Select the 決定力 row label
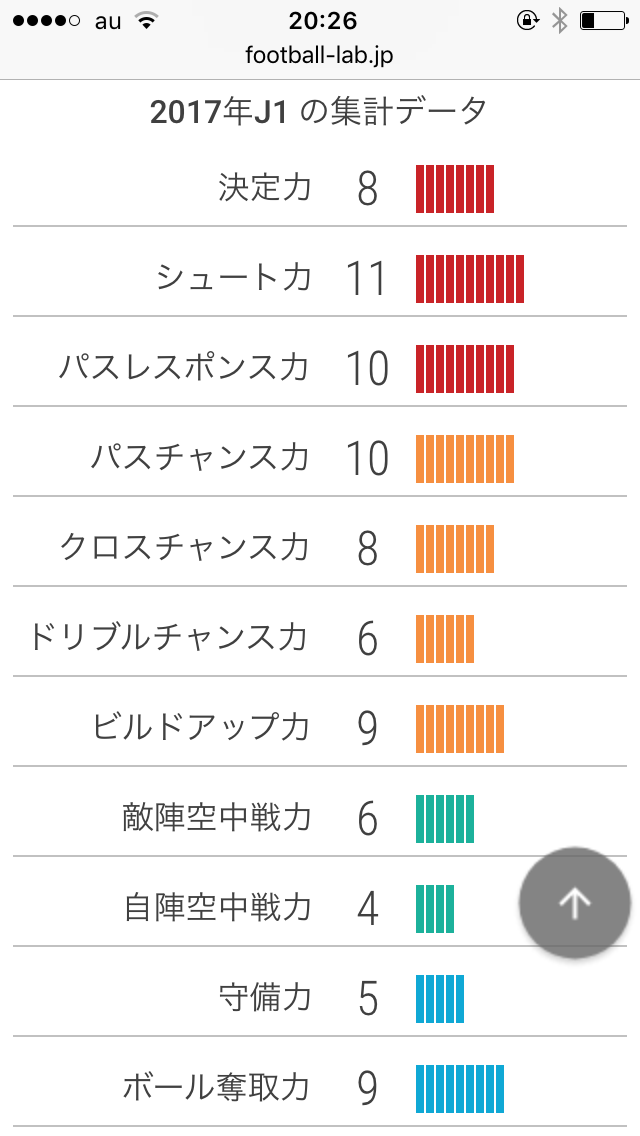The image size is (640, 1136). click(x=265, y=187)
